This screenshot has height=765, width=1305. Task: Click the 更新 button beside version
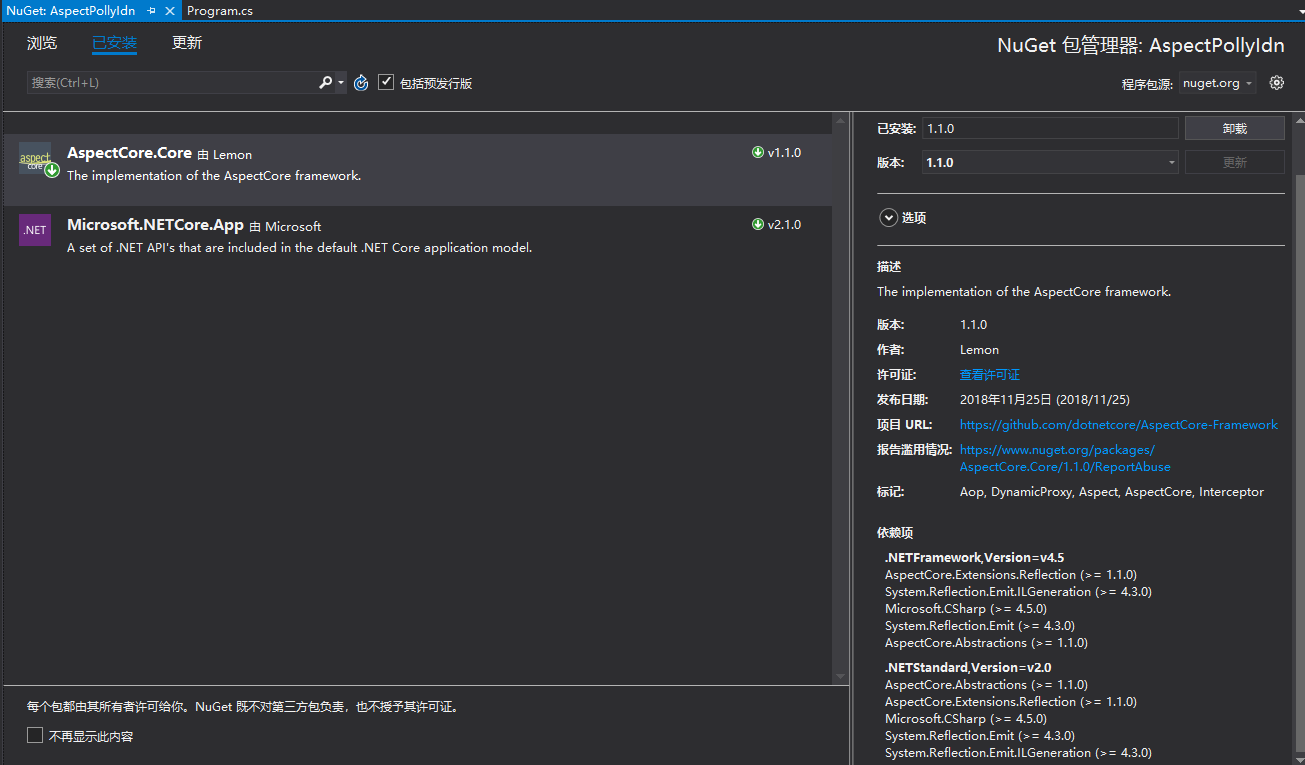coord(1235,162)
